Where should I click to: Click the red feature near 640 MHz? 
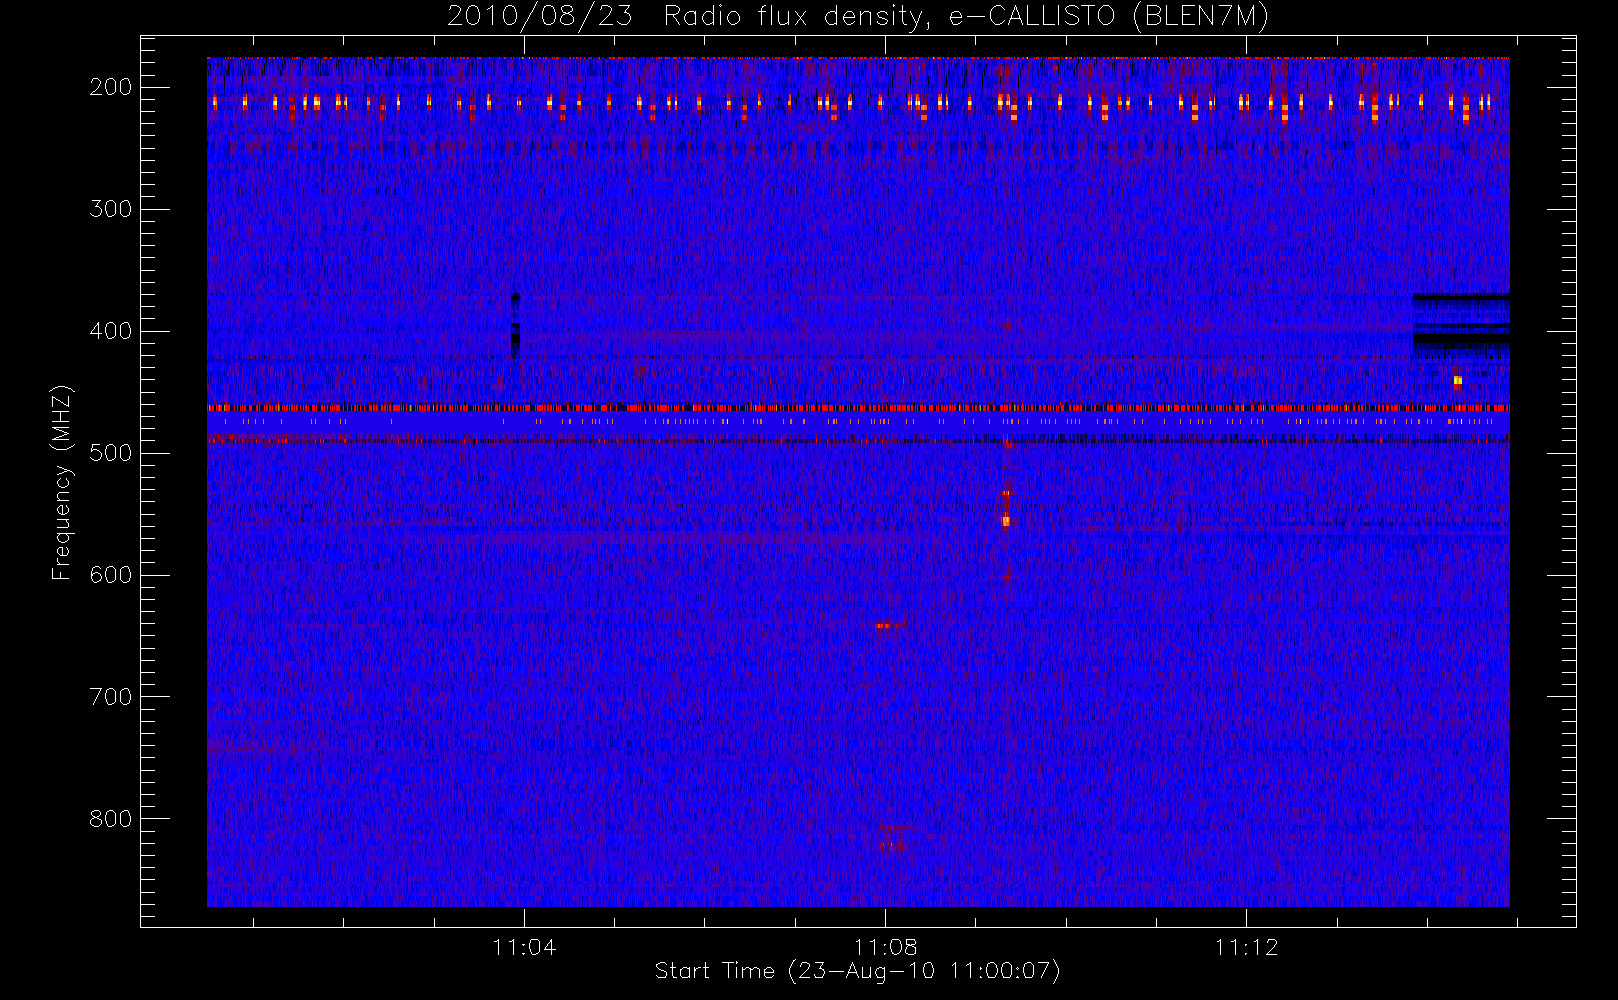[x=887, y=626]
